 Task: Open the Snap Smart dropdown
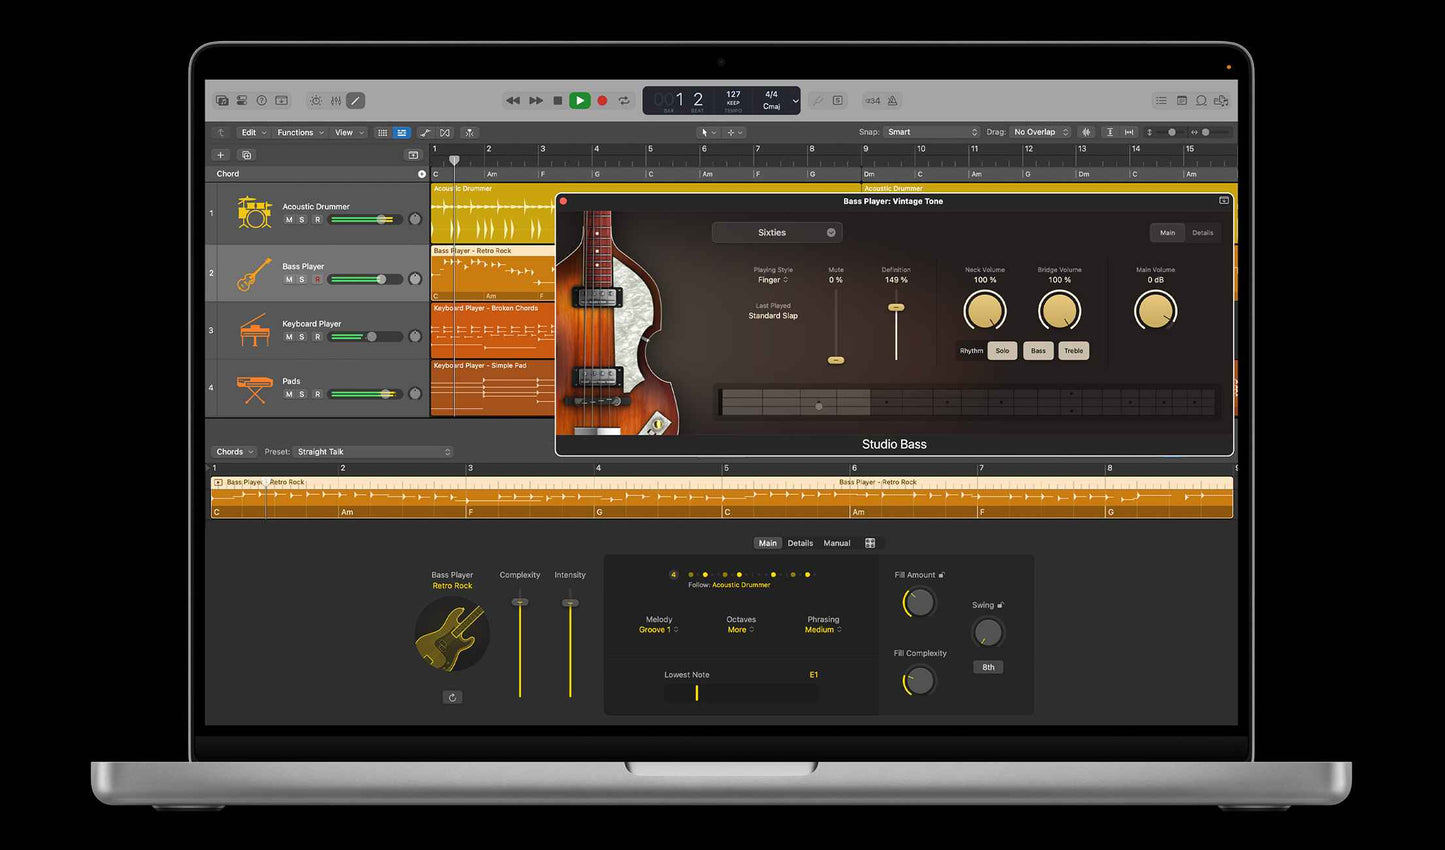[x=932, y=132]
